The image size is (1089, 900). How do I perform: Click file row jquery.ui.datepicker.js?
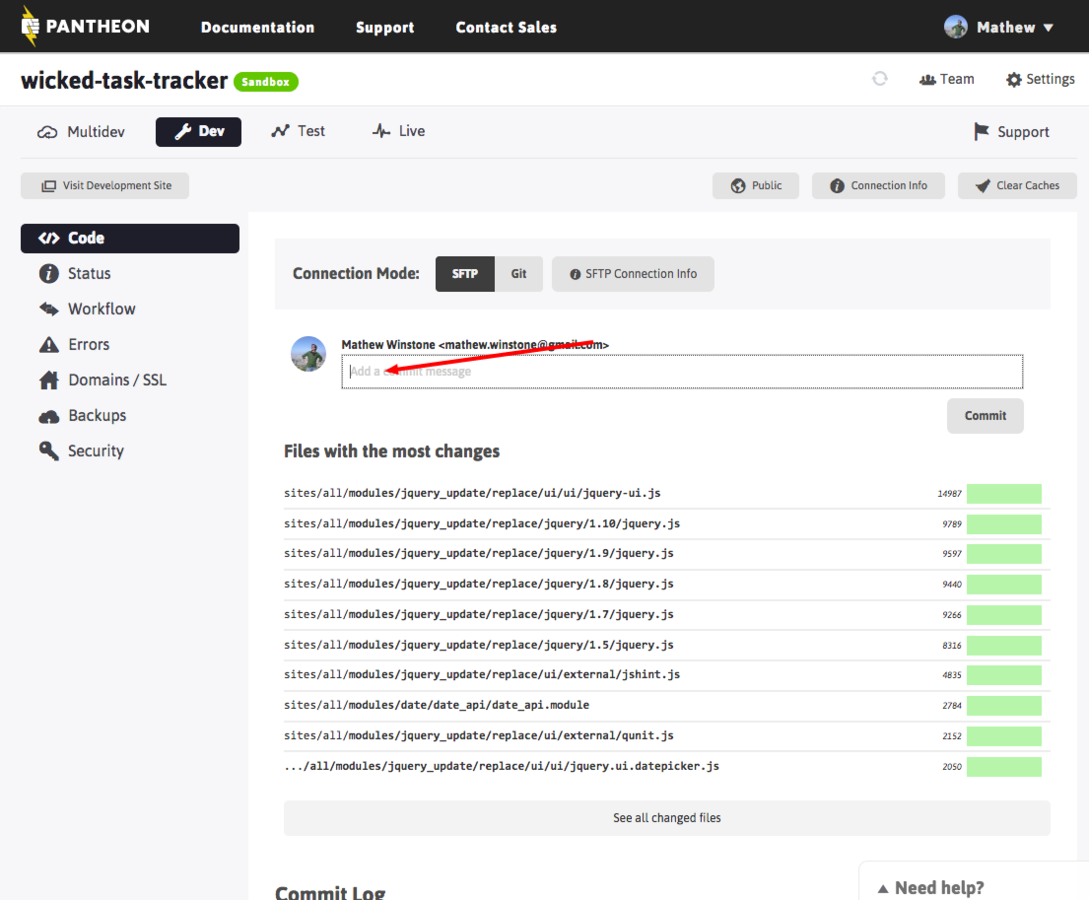[667, 766]
